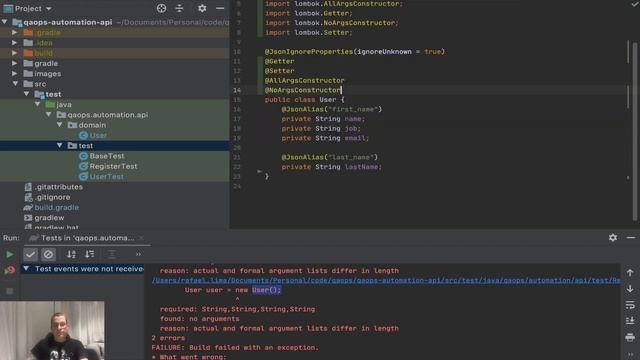640x360 pixels.
Task: Open Project panel settings gear
Action: pos(202,8)
